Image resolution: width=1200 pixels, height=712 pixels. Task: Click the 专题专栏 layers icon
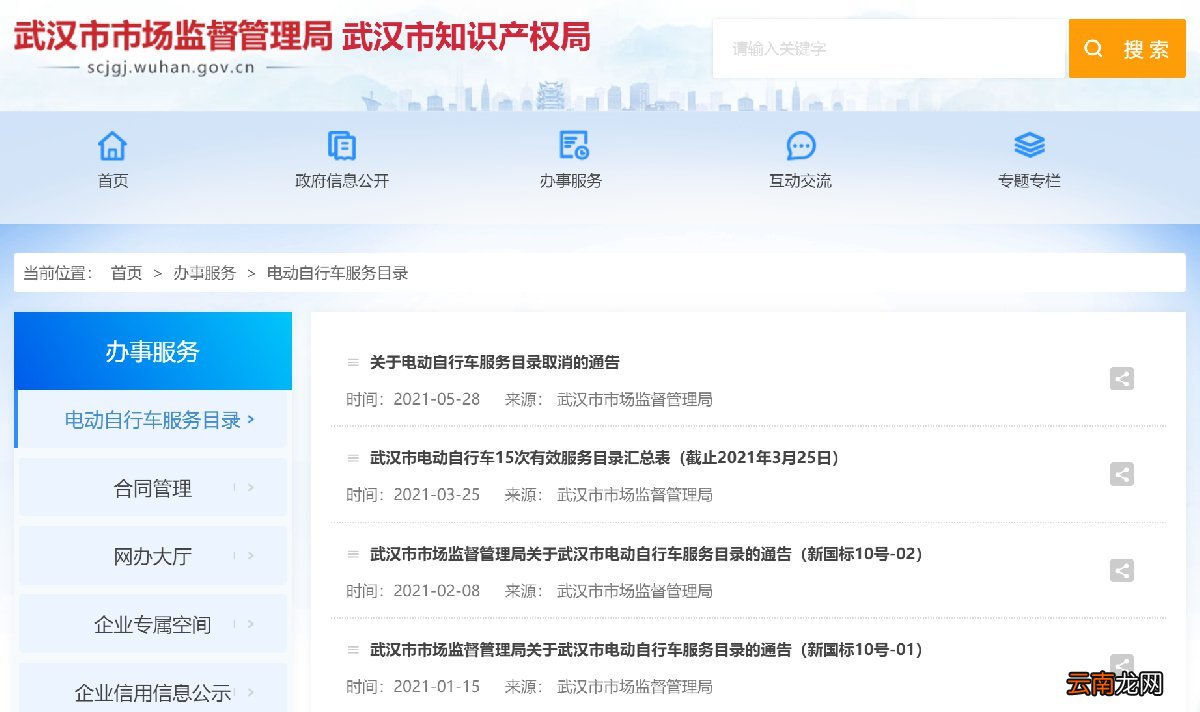pos(1029,146)
